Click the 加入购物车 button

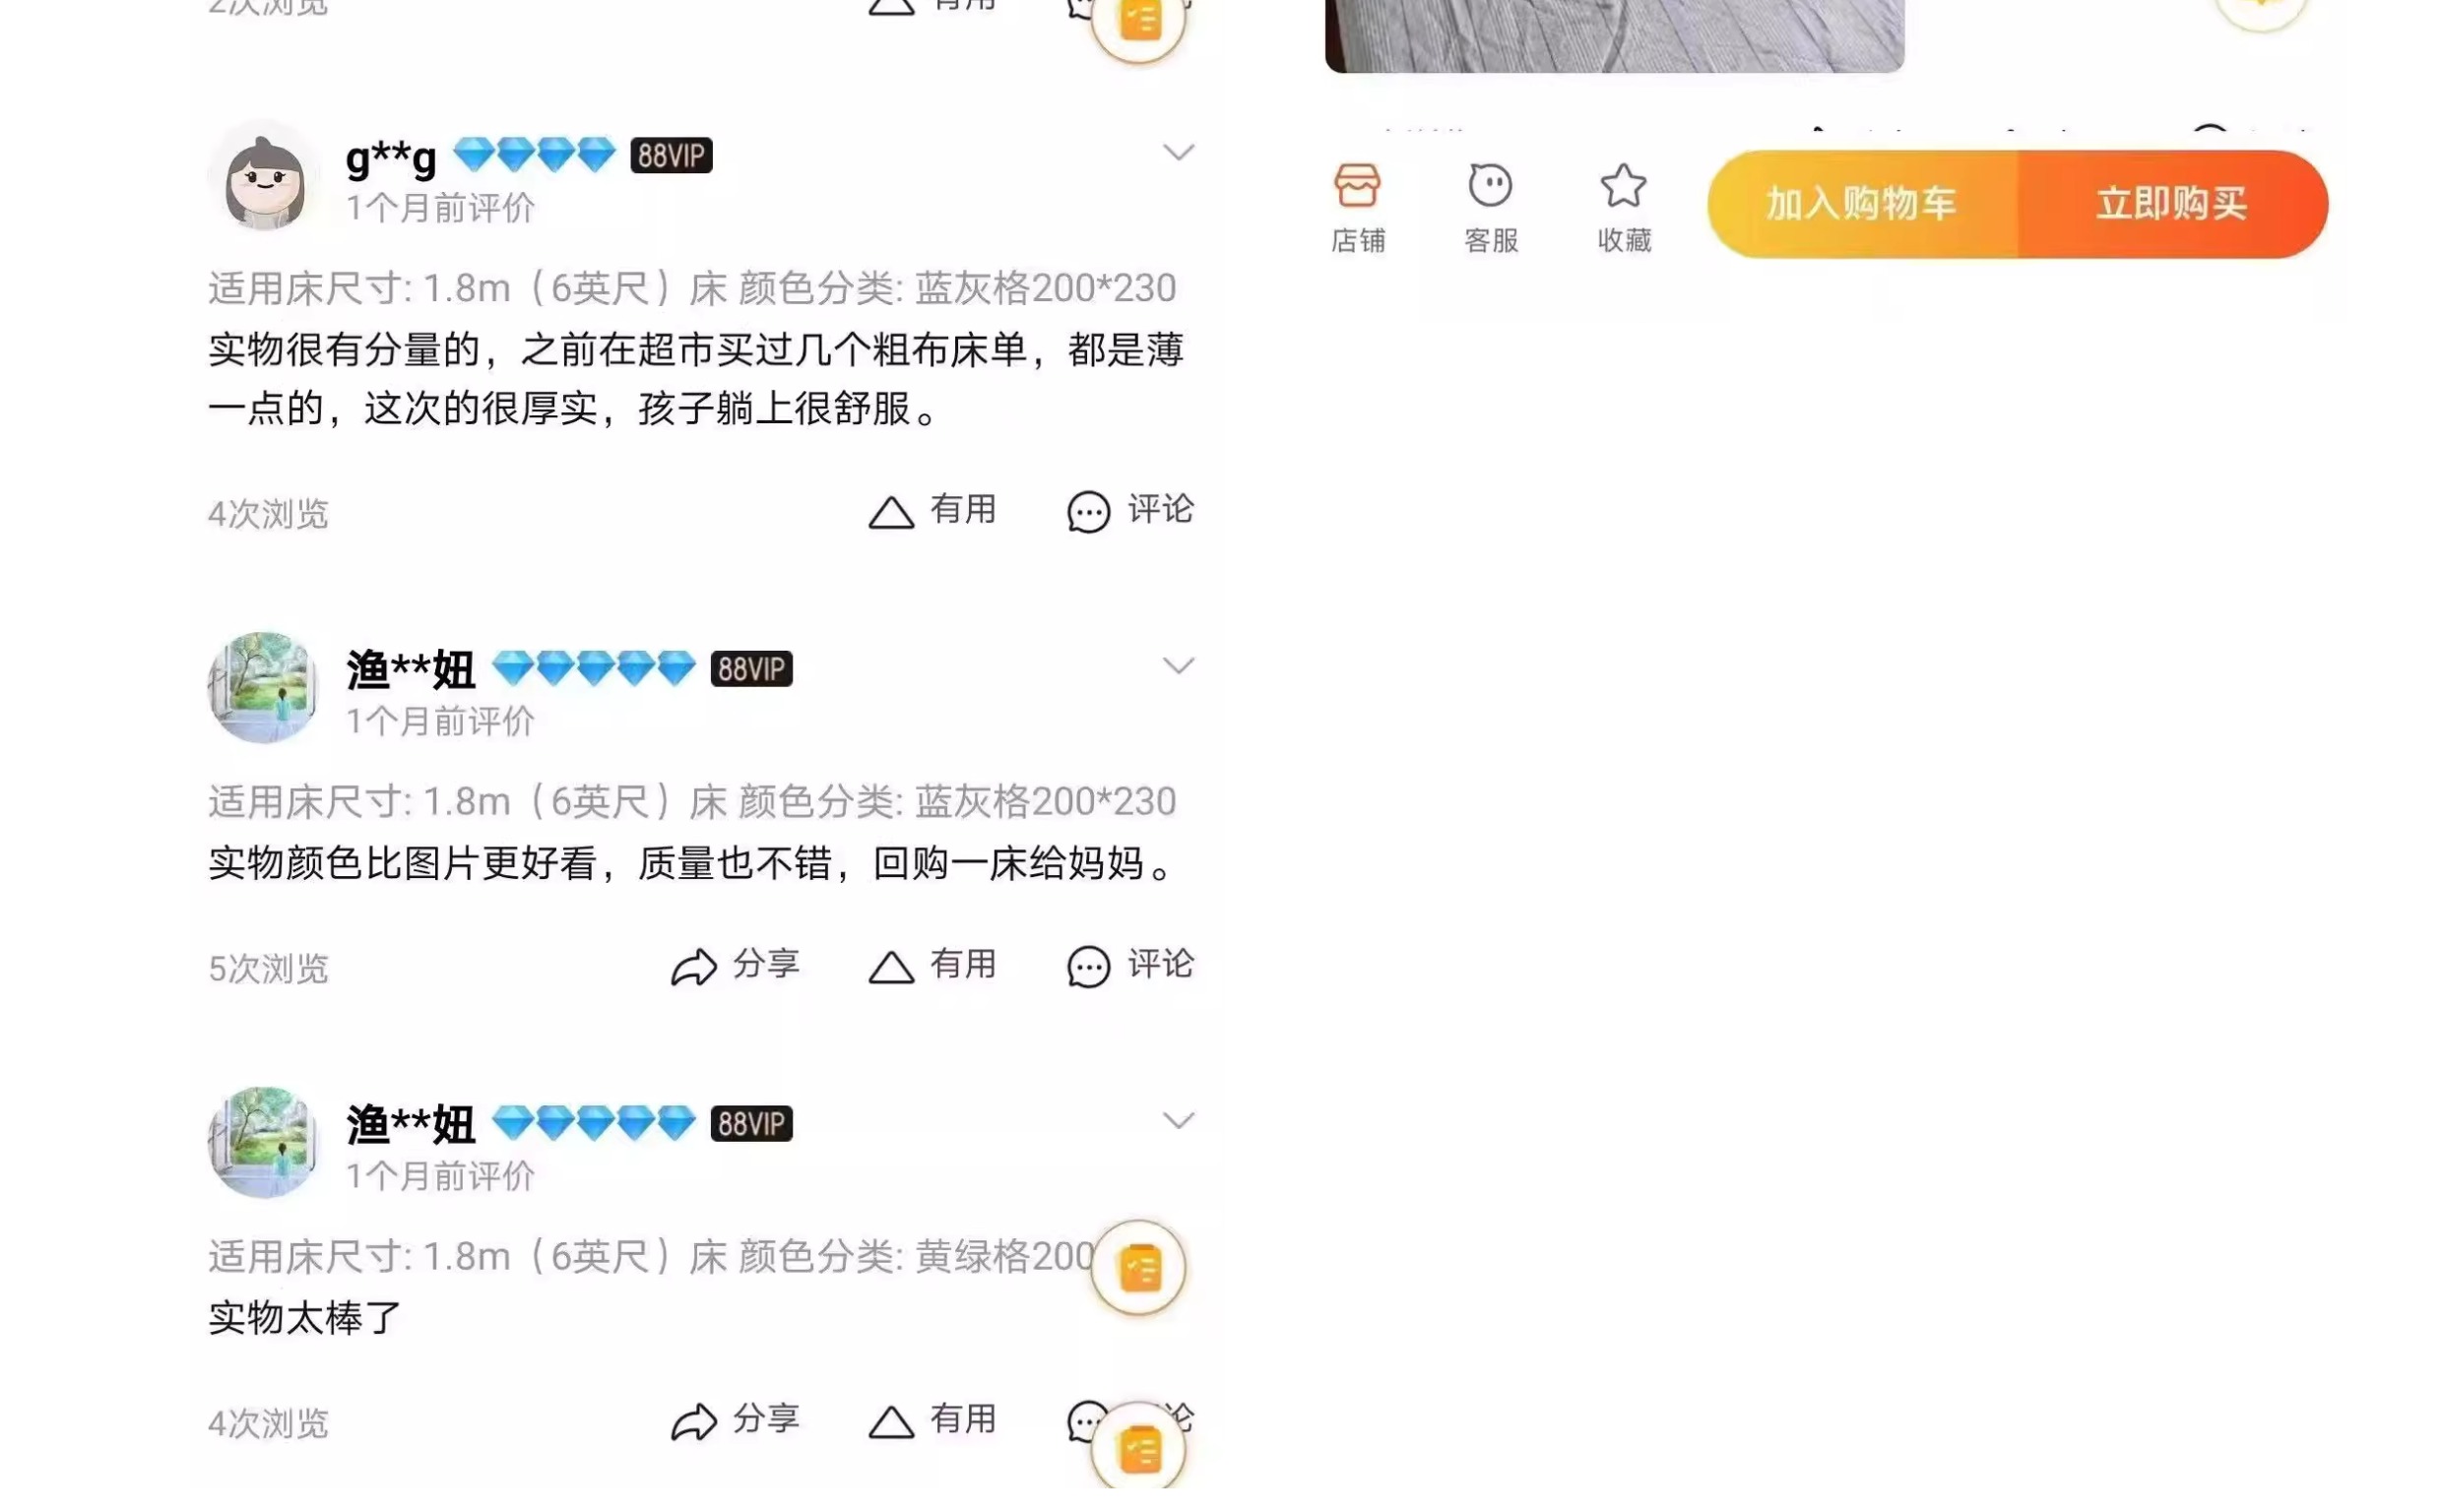click(x=1861, y=204)
